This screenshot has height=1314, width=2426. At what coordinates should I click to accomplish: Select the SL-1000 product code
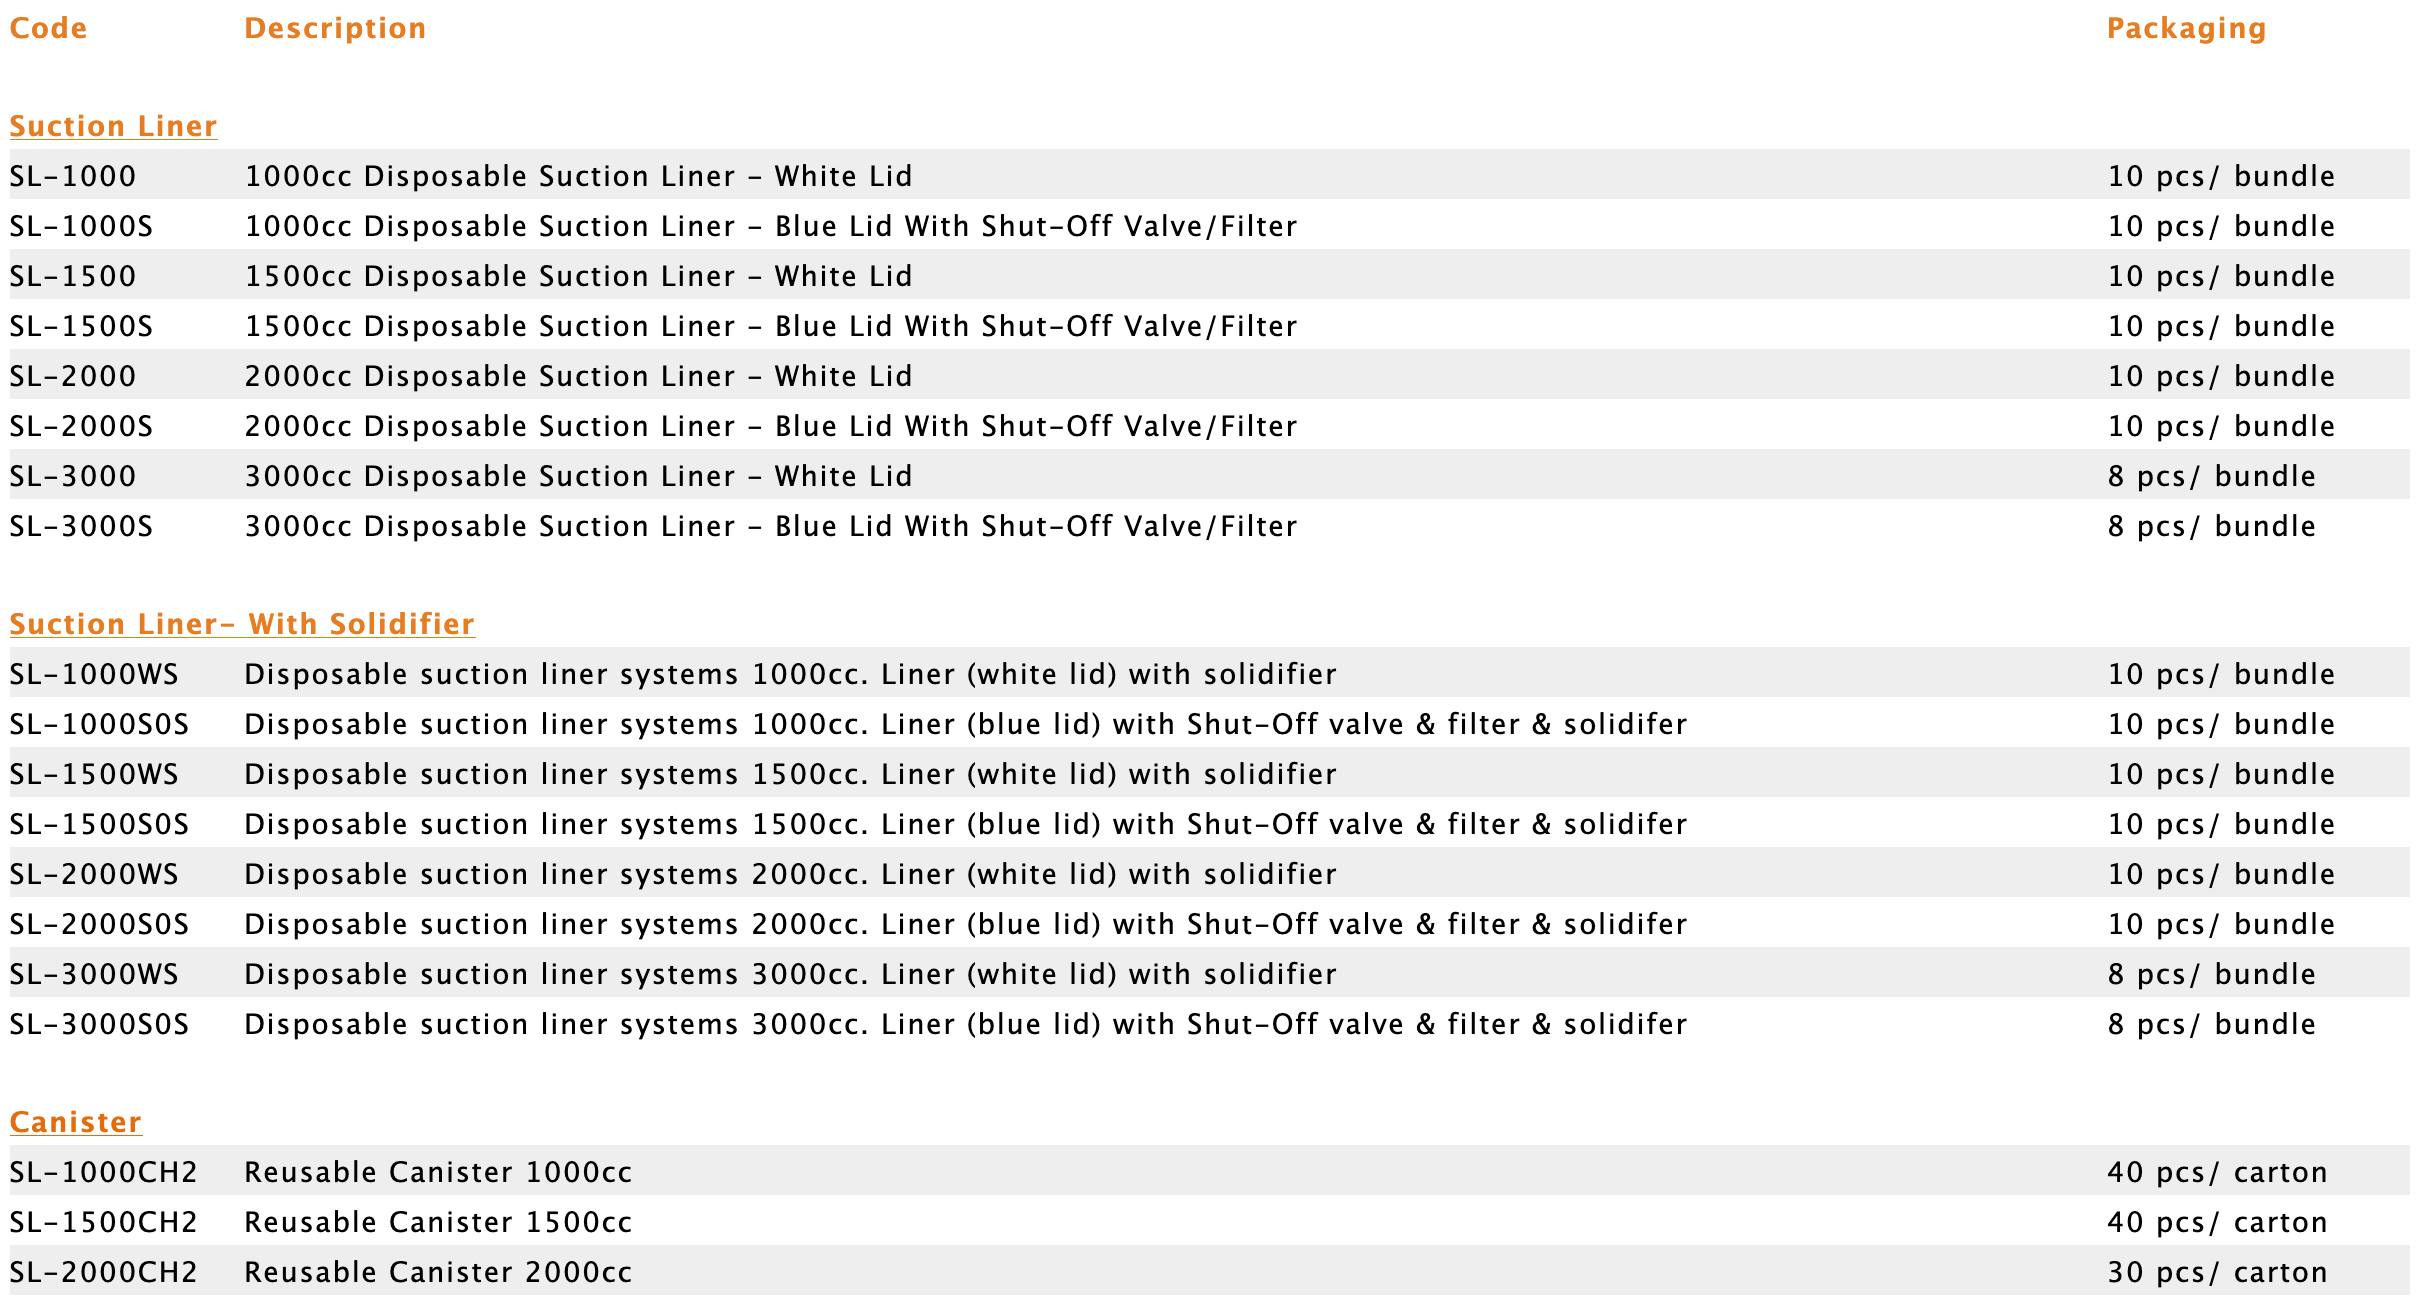click(x=73, y=177)
